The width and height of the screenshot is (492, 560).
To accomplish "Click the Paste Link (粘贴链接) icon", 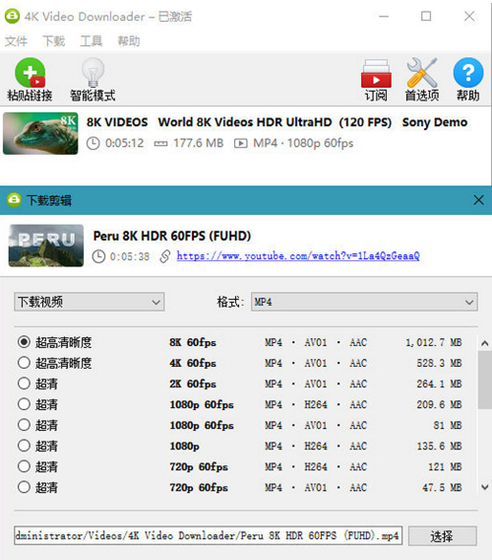I will (30, 73).
